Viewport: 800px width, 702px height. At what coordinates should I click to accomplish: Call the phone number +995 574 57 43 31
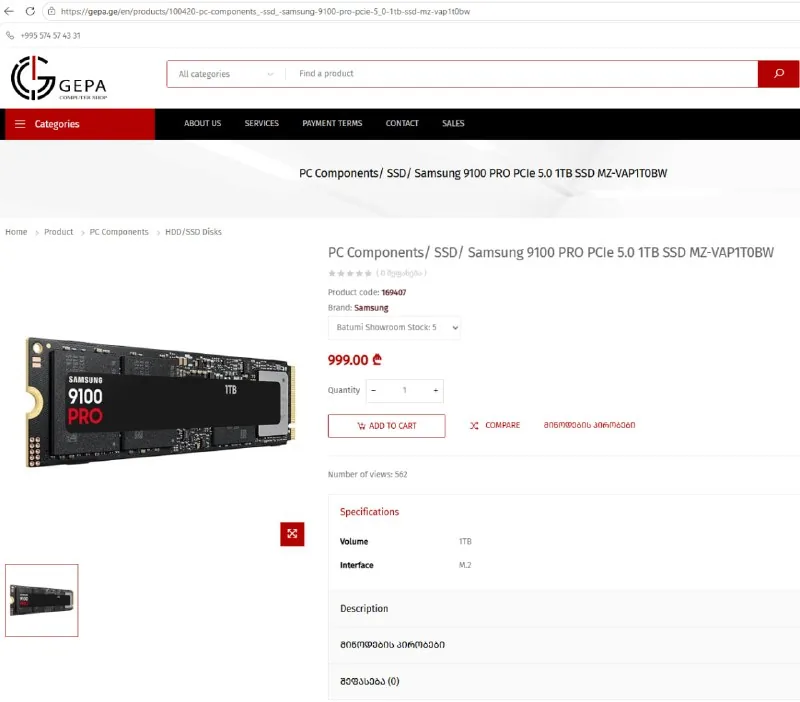point(50,36)
